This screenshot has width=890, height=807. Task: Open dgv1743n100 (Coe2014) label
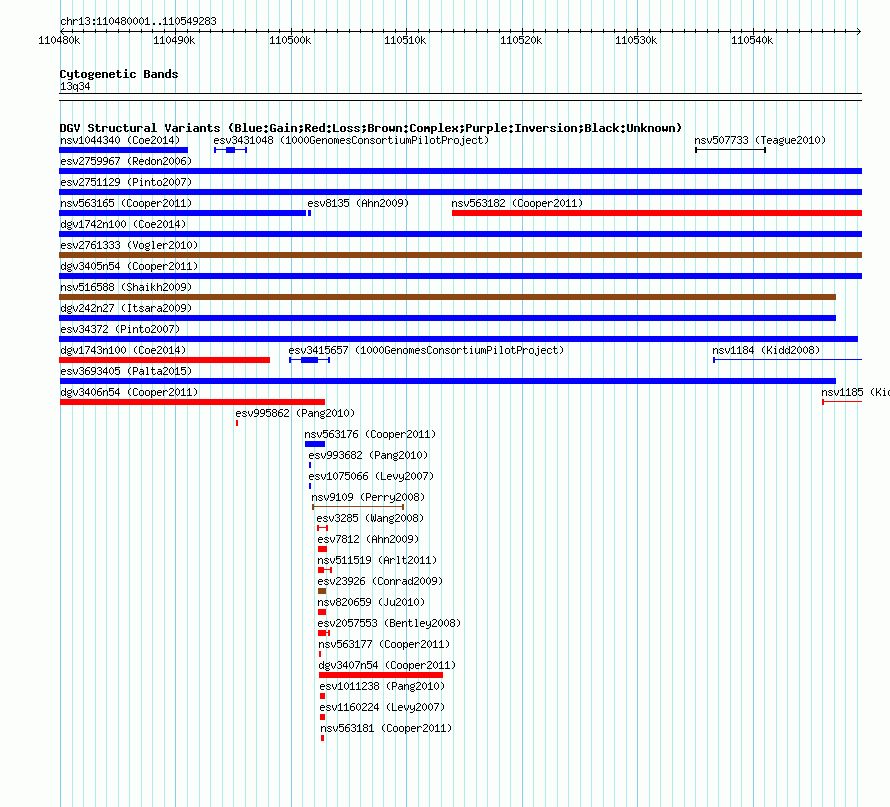[x=123, y=350]
